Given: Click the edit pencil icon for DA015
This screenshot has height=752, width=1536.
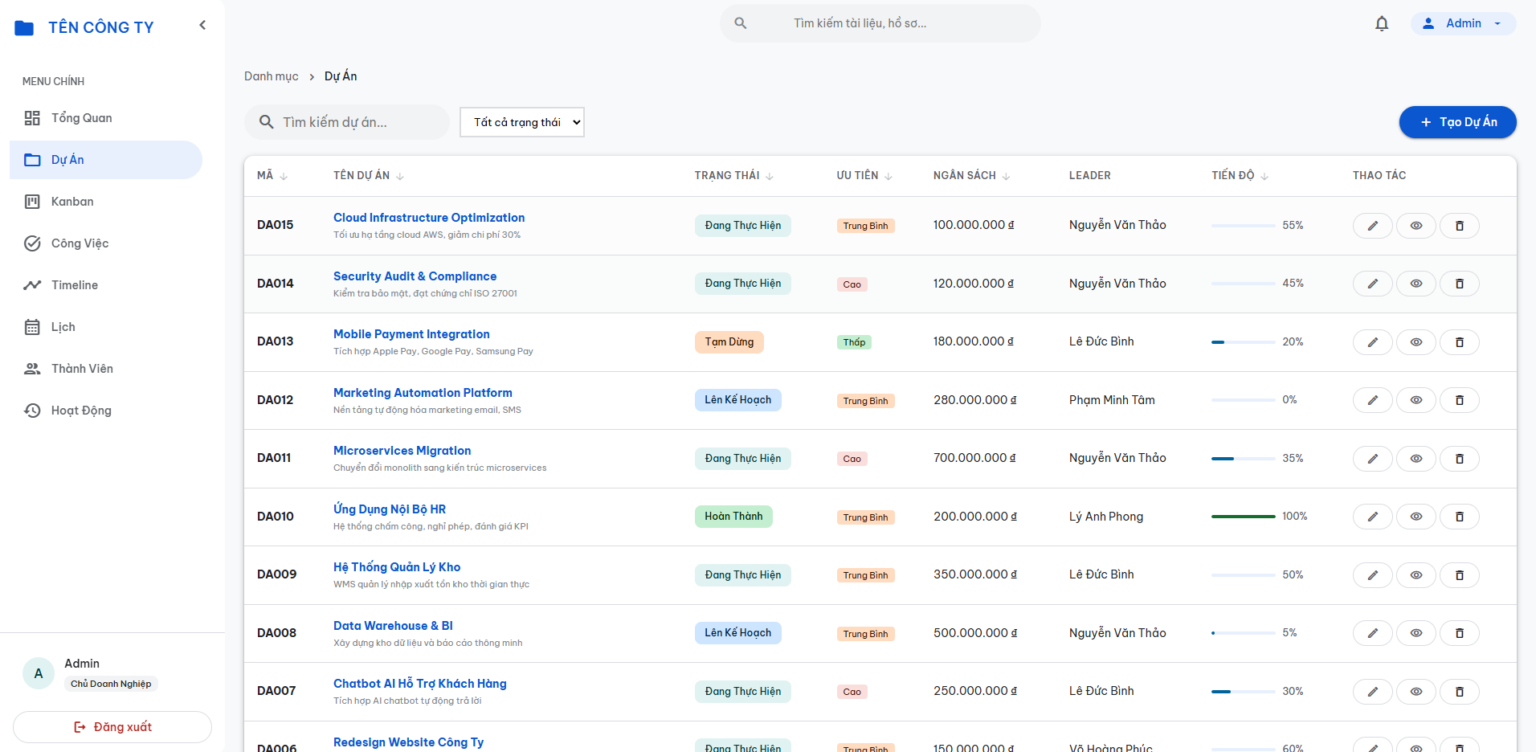Looking at the screenshot, I should pos(1373,226).
